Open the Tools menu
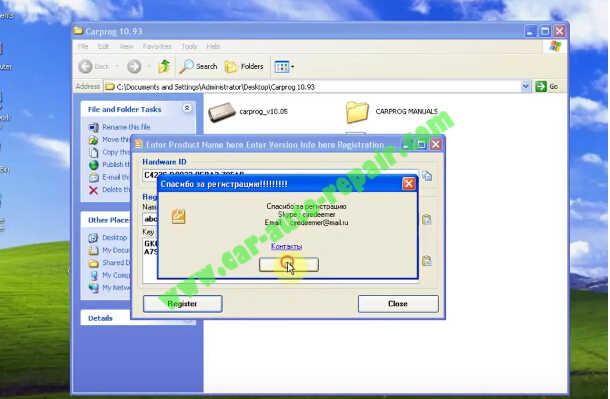The image size is (610, 399). tap(189, 46)
